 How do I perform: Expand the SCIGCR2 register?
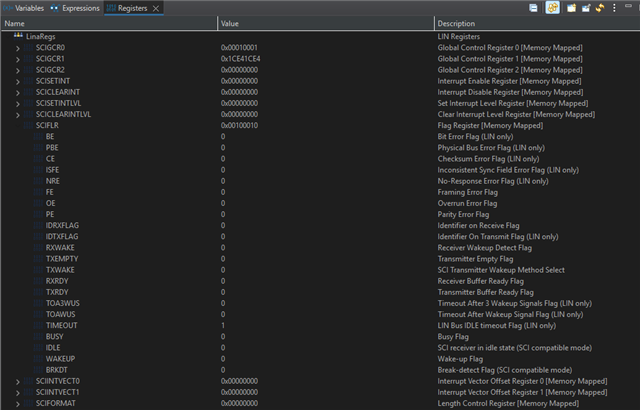click(x=18, y=70)
